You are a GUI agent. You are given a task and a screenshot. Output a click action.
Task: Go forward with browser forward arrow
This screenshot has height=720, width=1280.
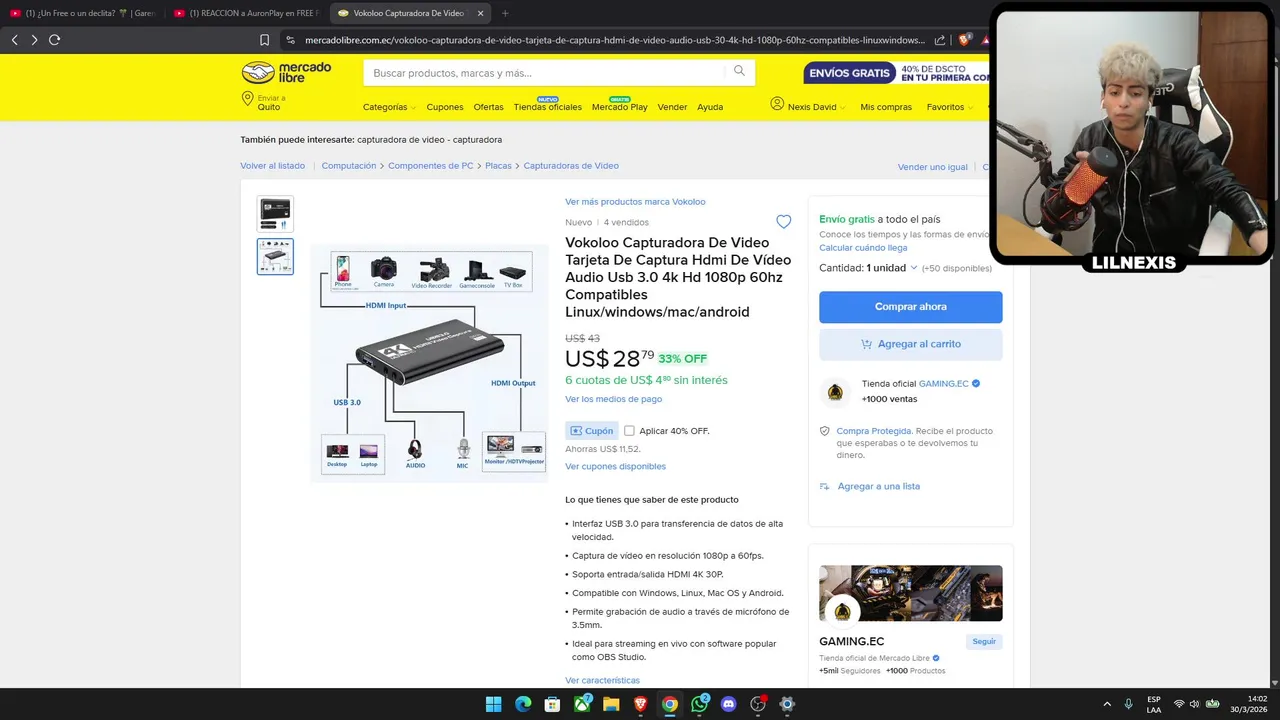point(34,40)
